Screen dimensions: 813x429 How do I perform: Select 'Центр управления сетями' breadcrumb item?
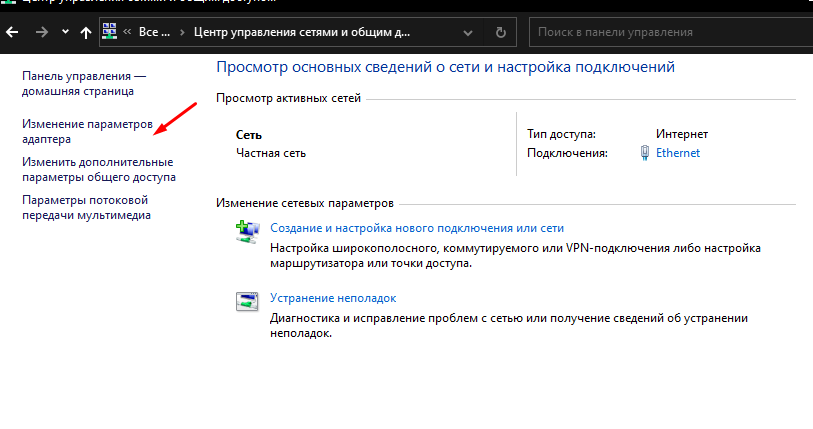(x=298, y=32)
